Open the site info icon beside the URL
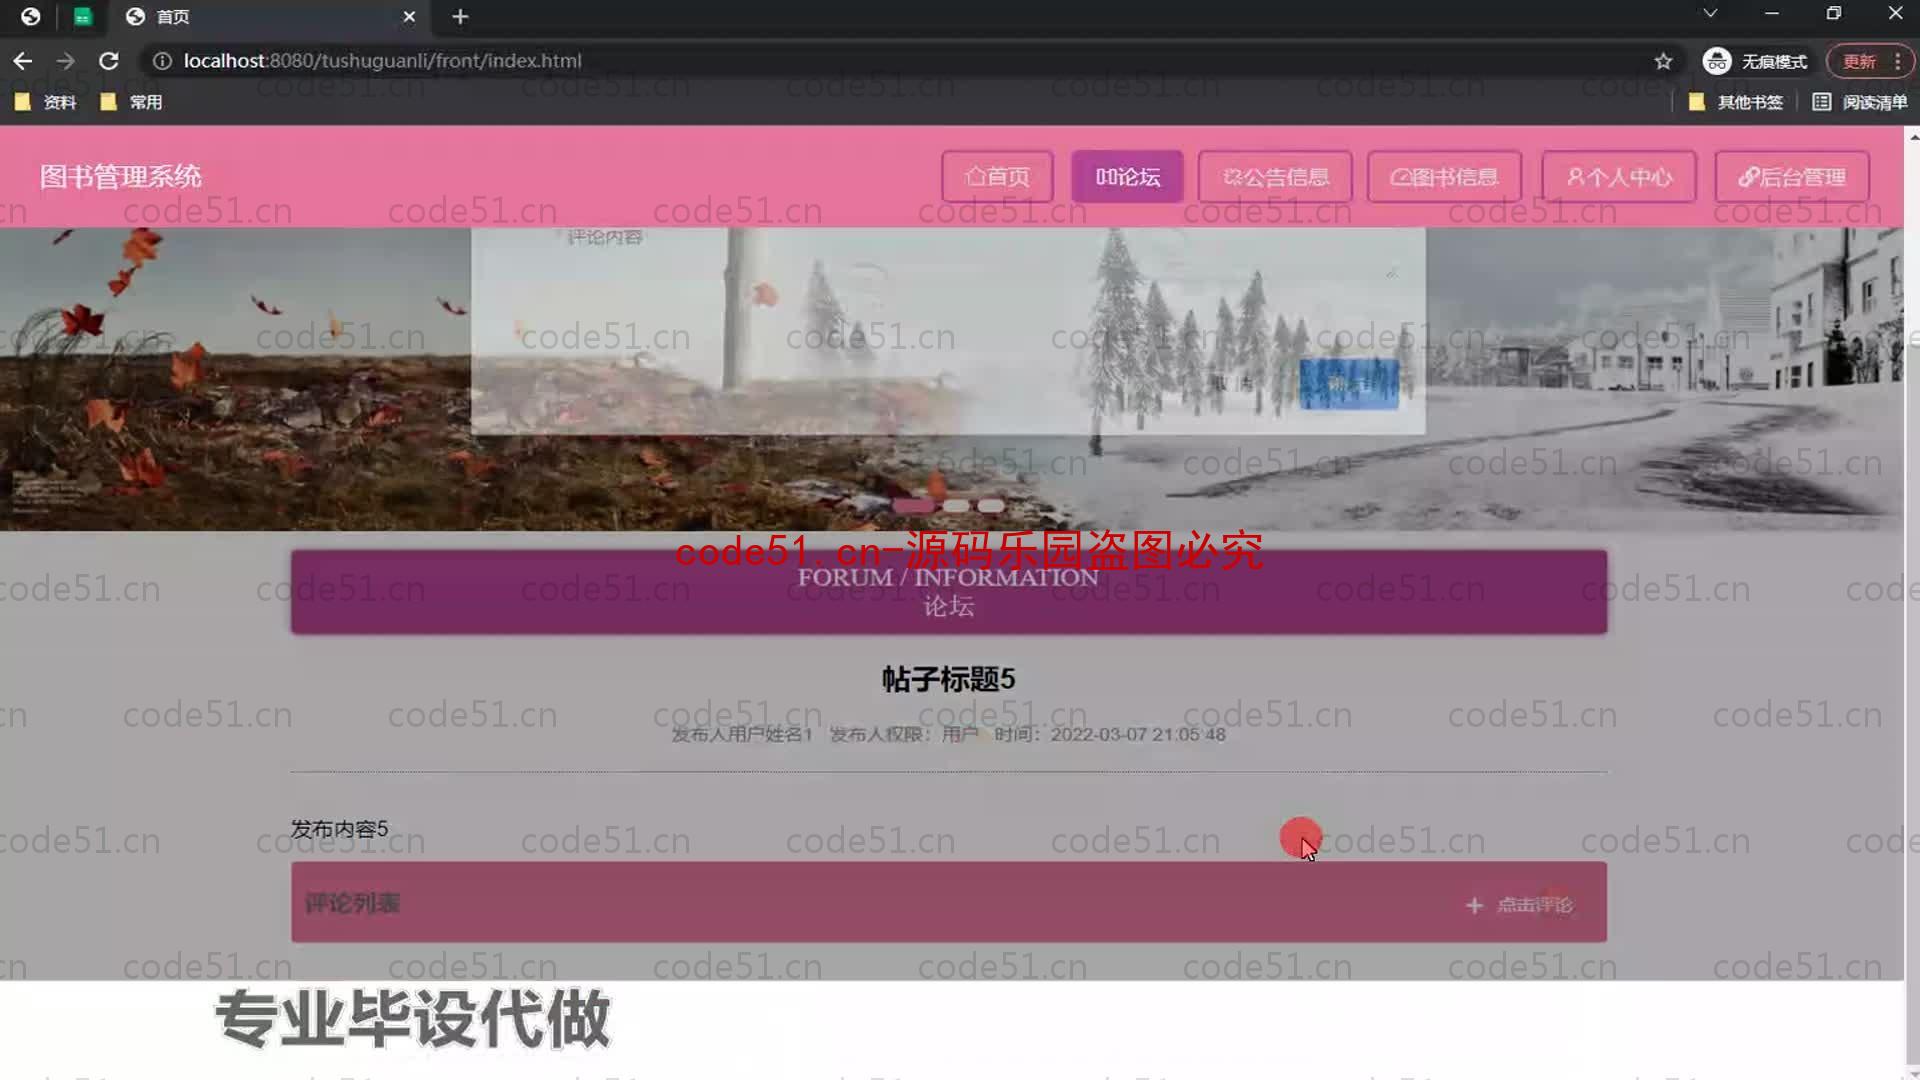1920x1080 pixels. click(162, 61)
